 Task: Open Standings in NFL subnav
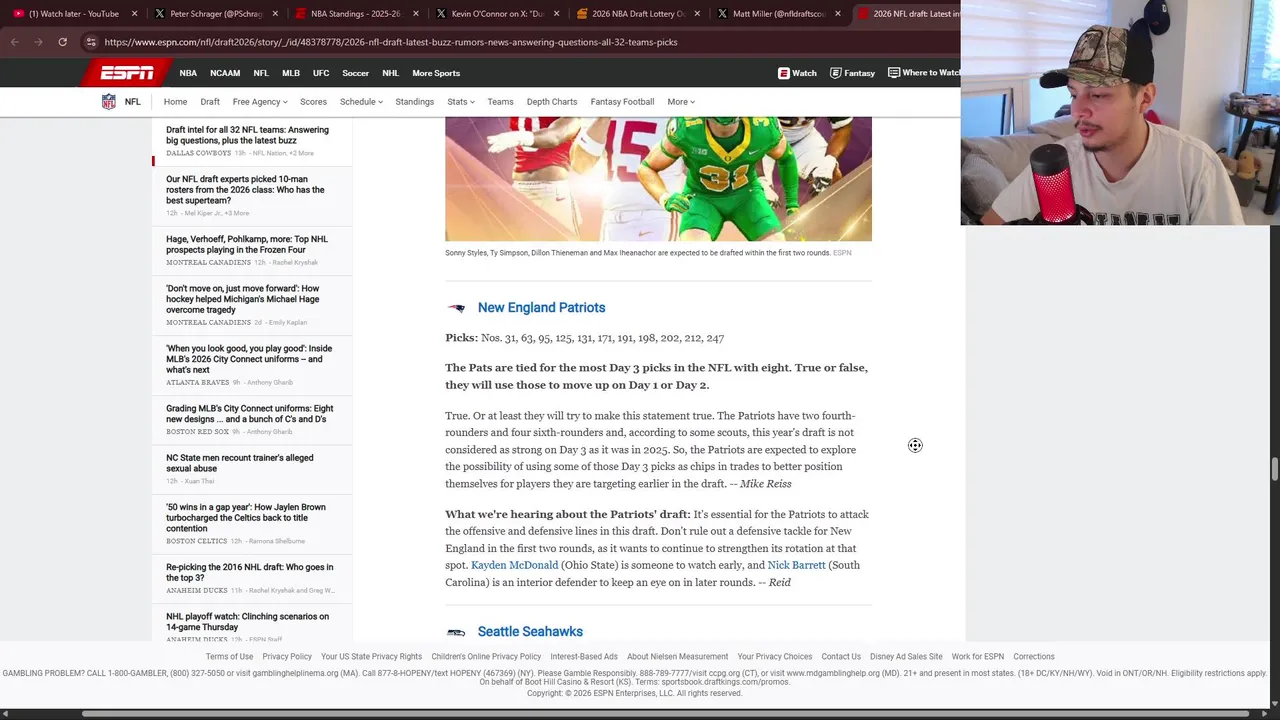[414, 102]
